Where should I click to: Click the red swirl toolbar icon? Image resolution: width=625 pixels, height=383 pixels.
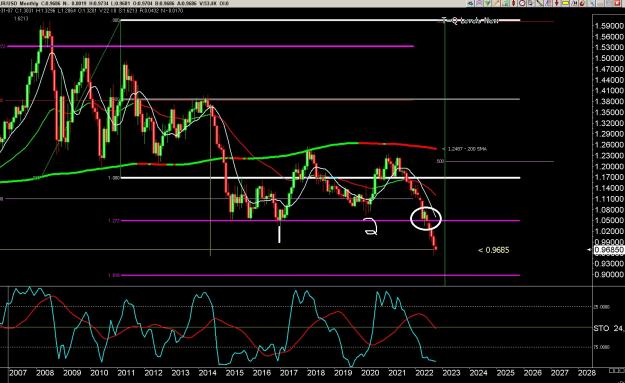(x=582, y=3)
